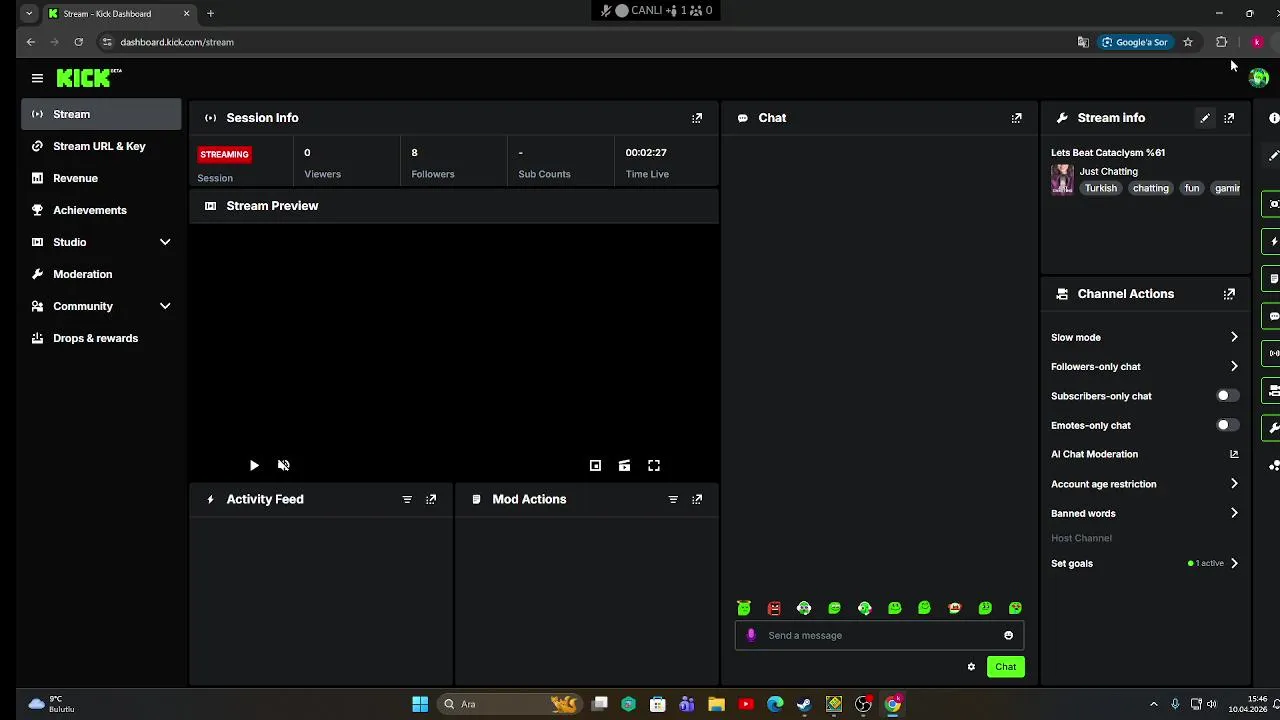Edit stream info with the pencil icon
The image size is (1280, 720).
point(1205,118)
